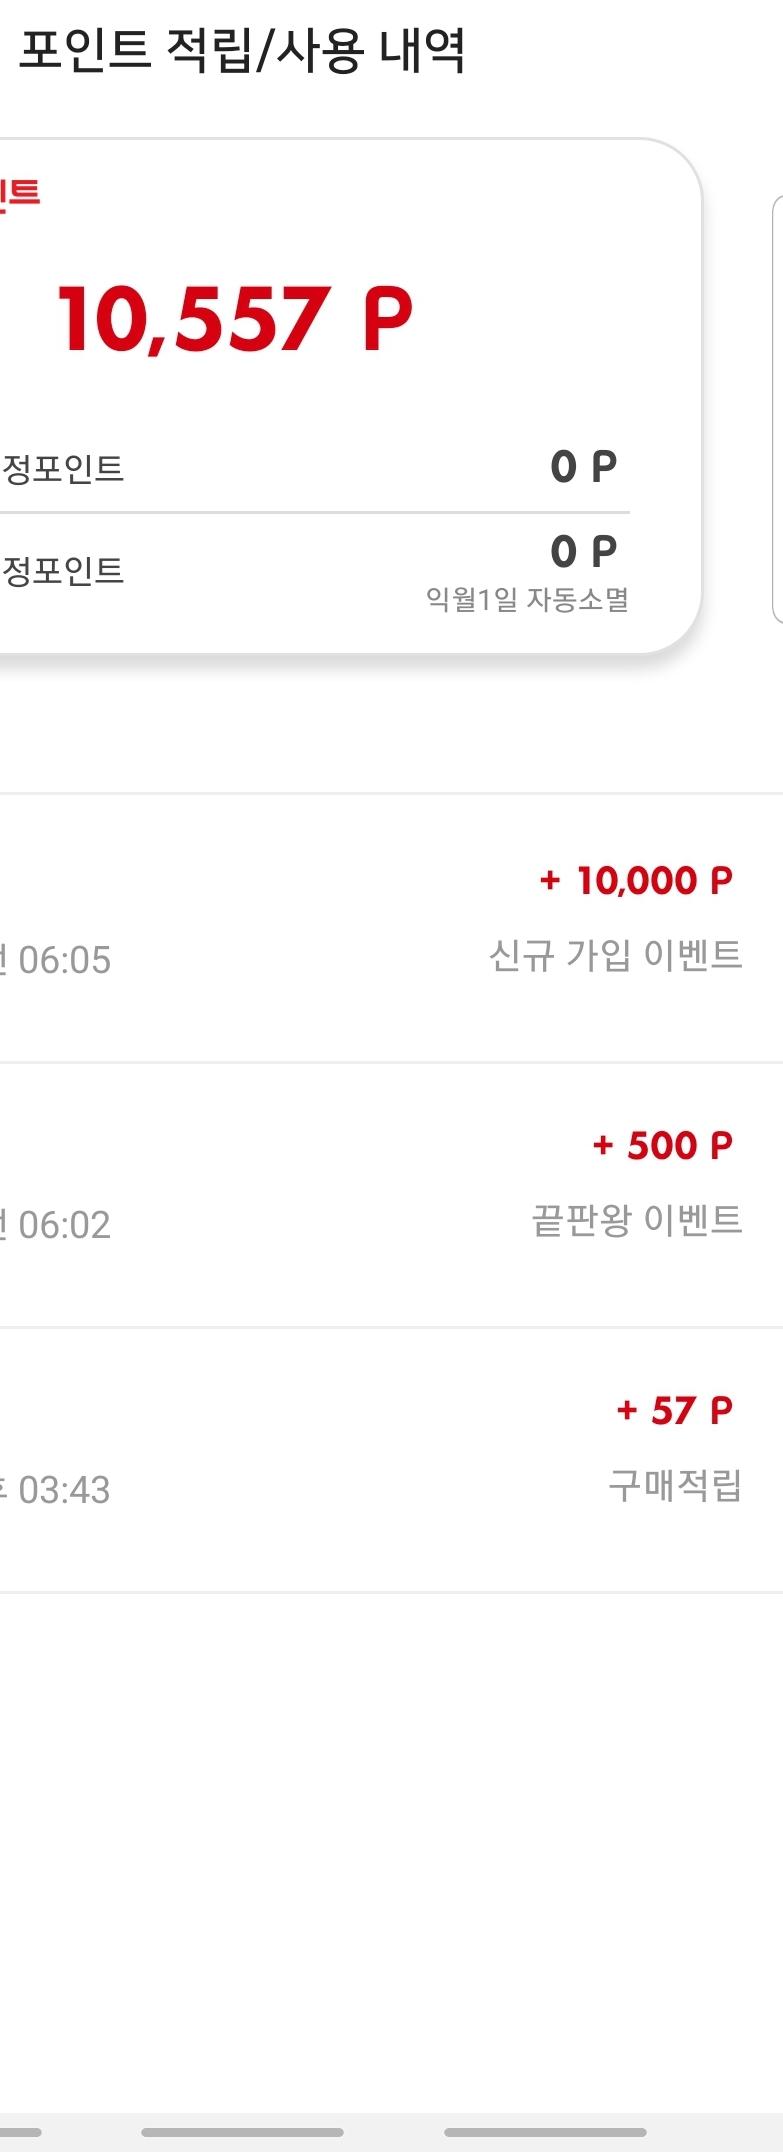Tap the red 포인트 label on the card

tap(20, 192)
